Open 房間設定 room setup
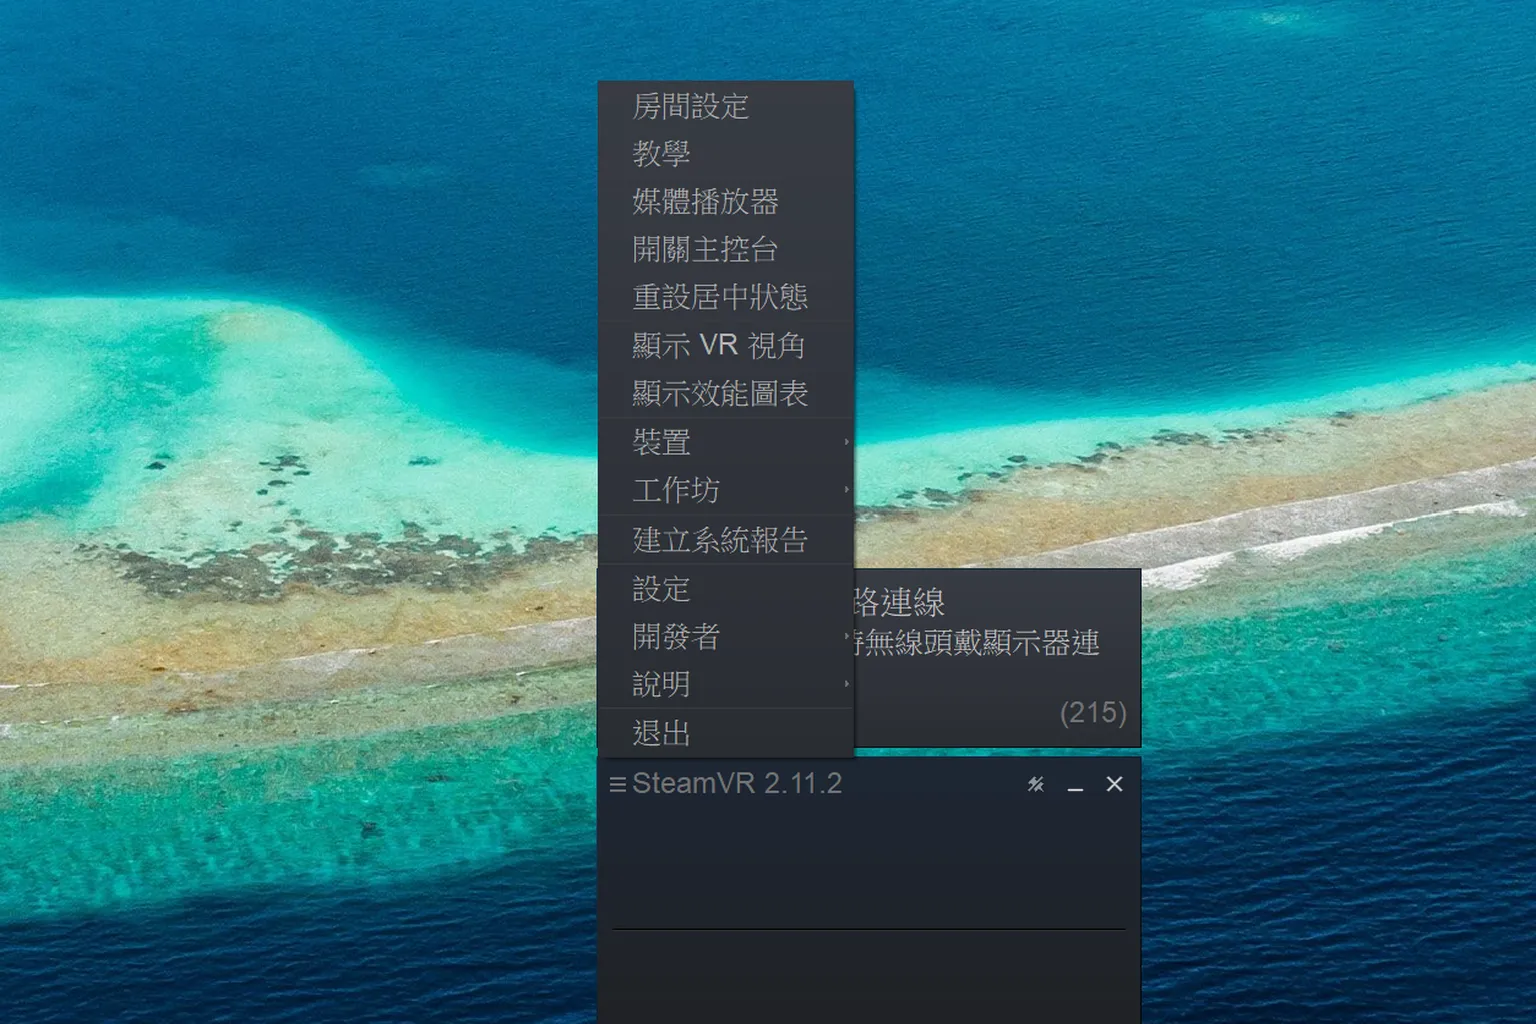 coord(692,107)
